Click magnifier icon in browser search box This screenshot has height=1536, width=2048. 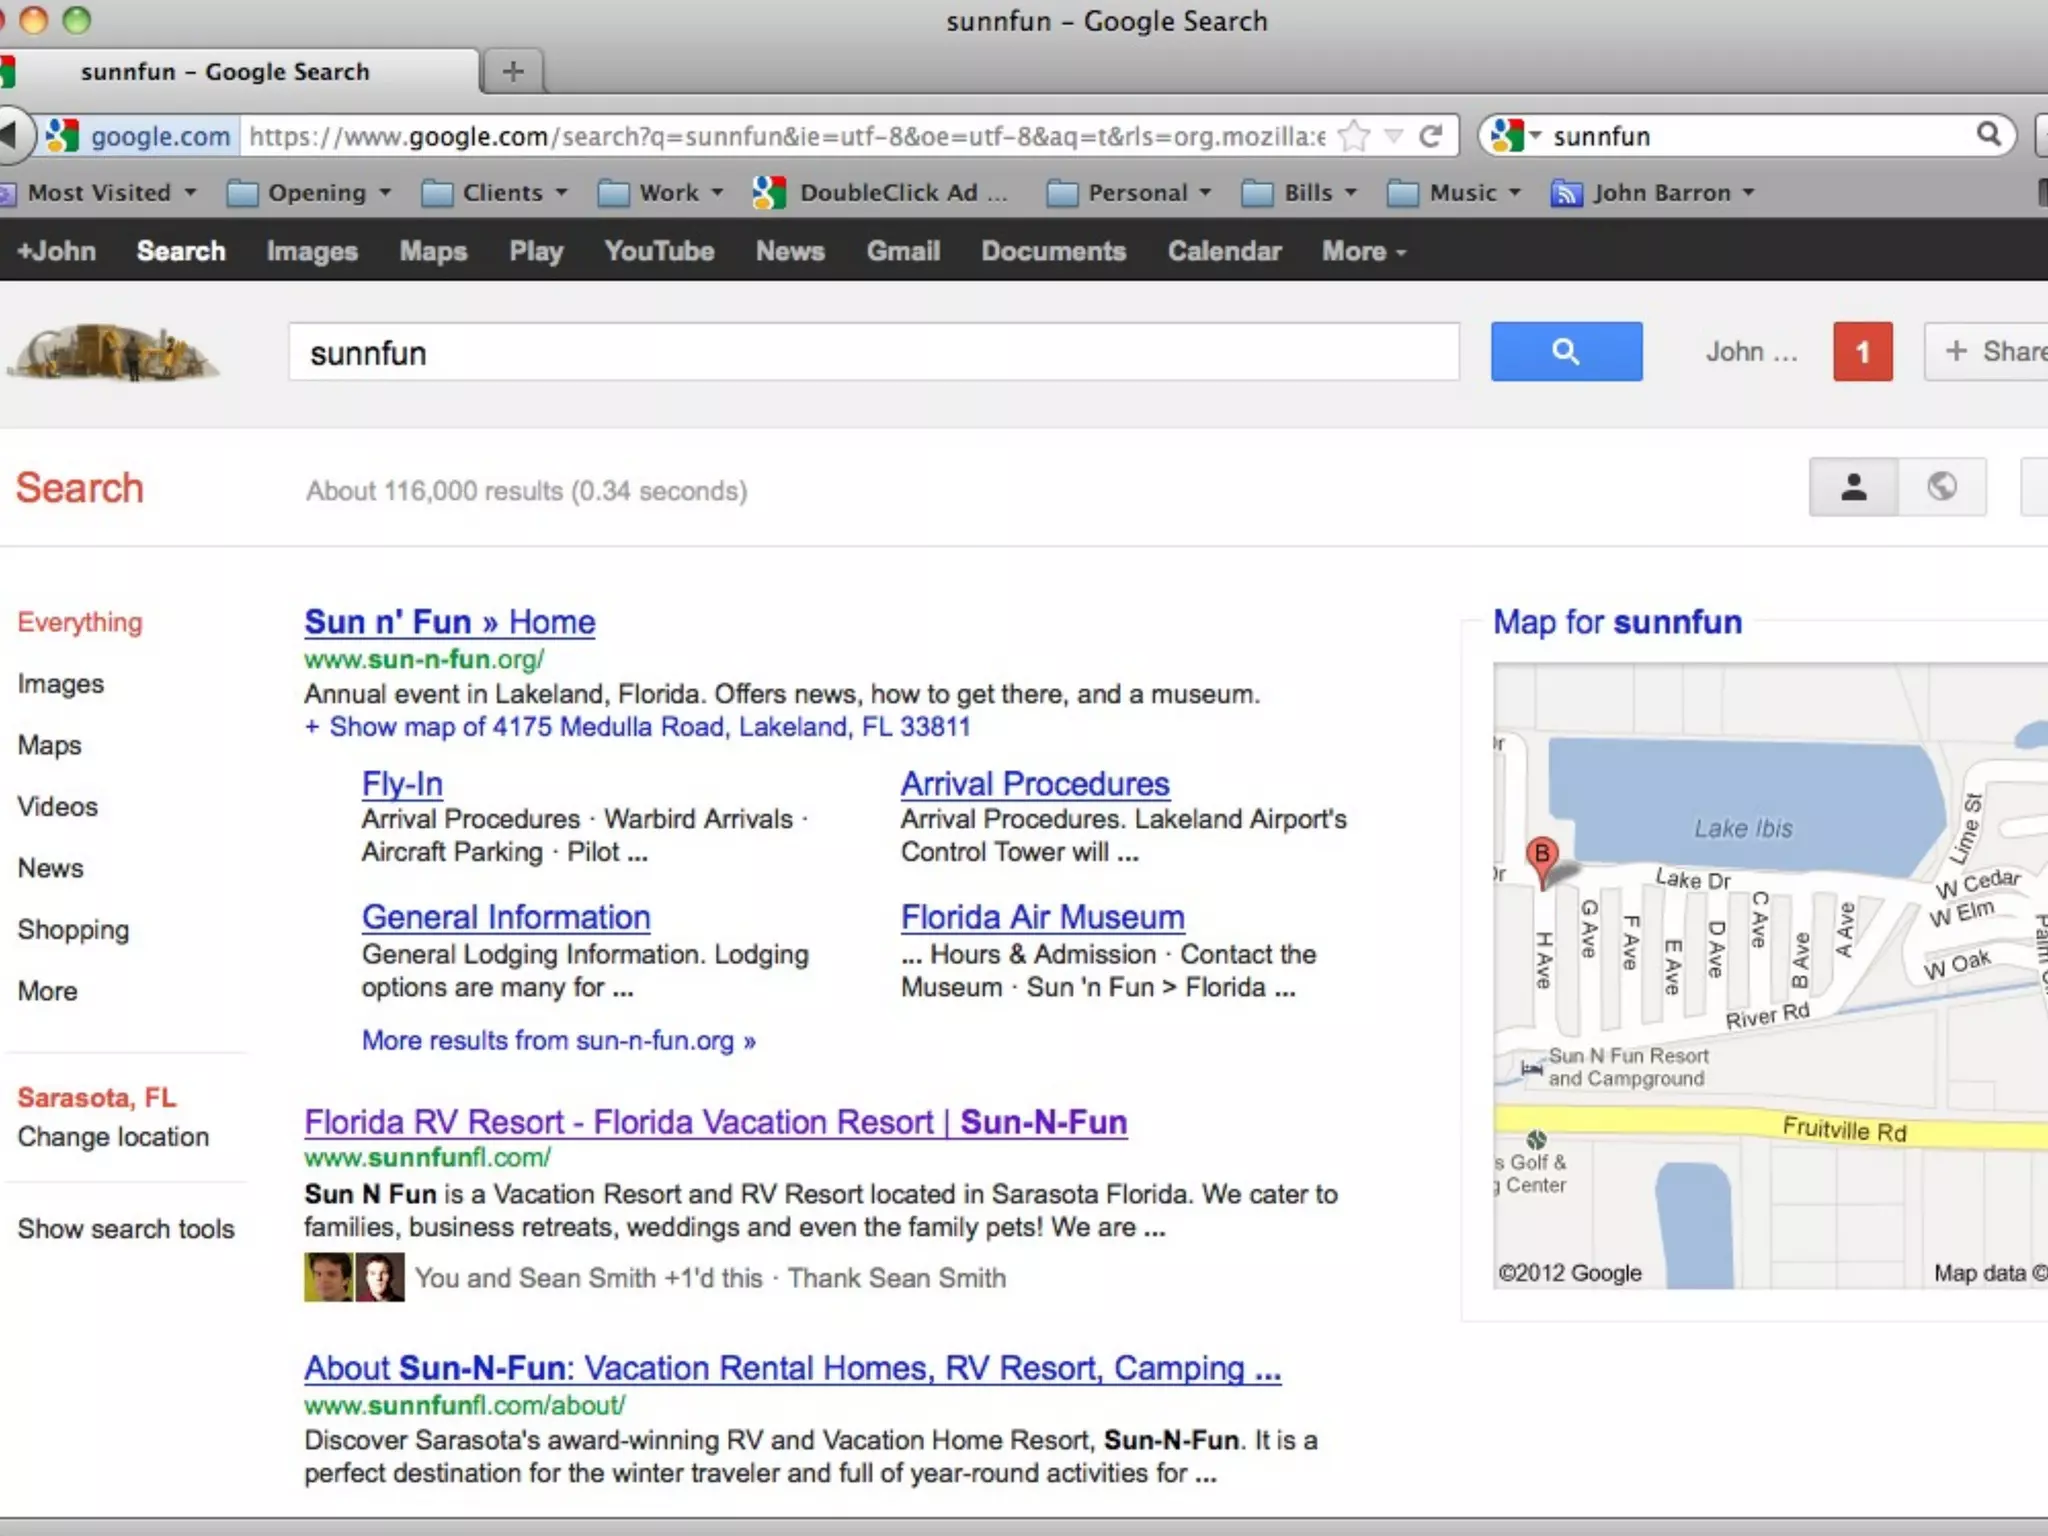point(1988,135)
